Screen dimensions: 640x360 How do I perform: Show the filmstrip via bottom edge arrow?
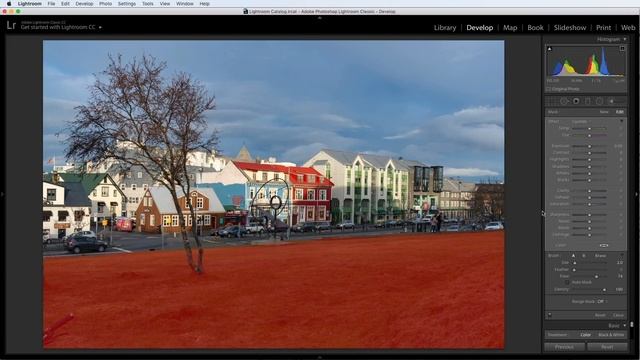pyautogui.click(x=320, y=358)
